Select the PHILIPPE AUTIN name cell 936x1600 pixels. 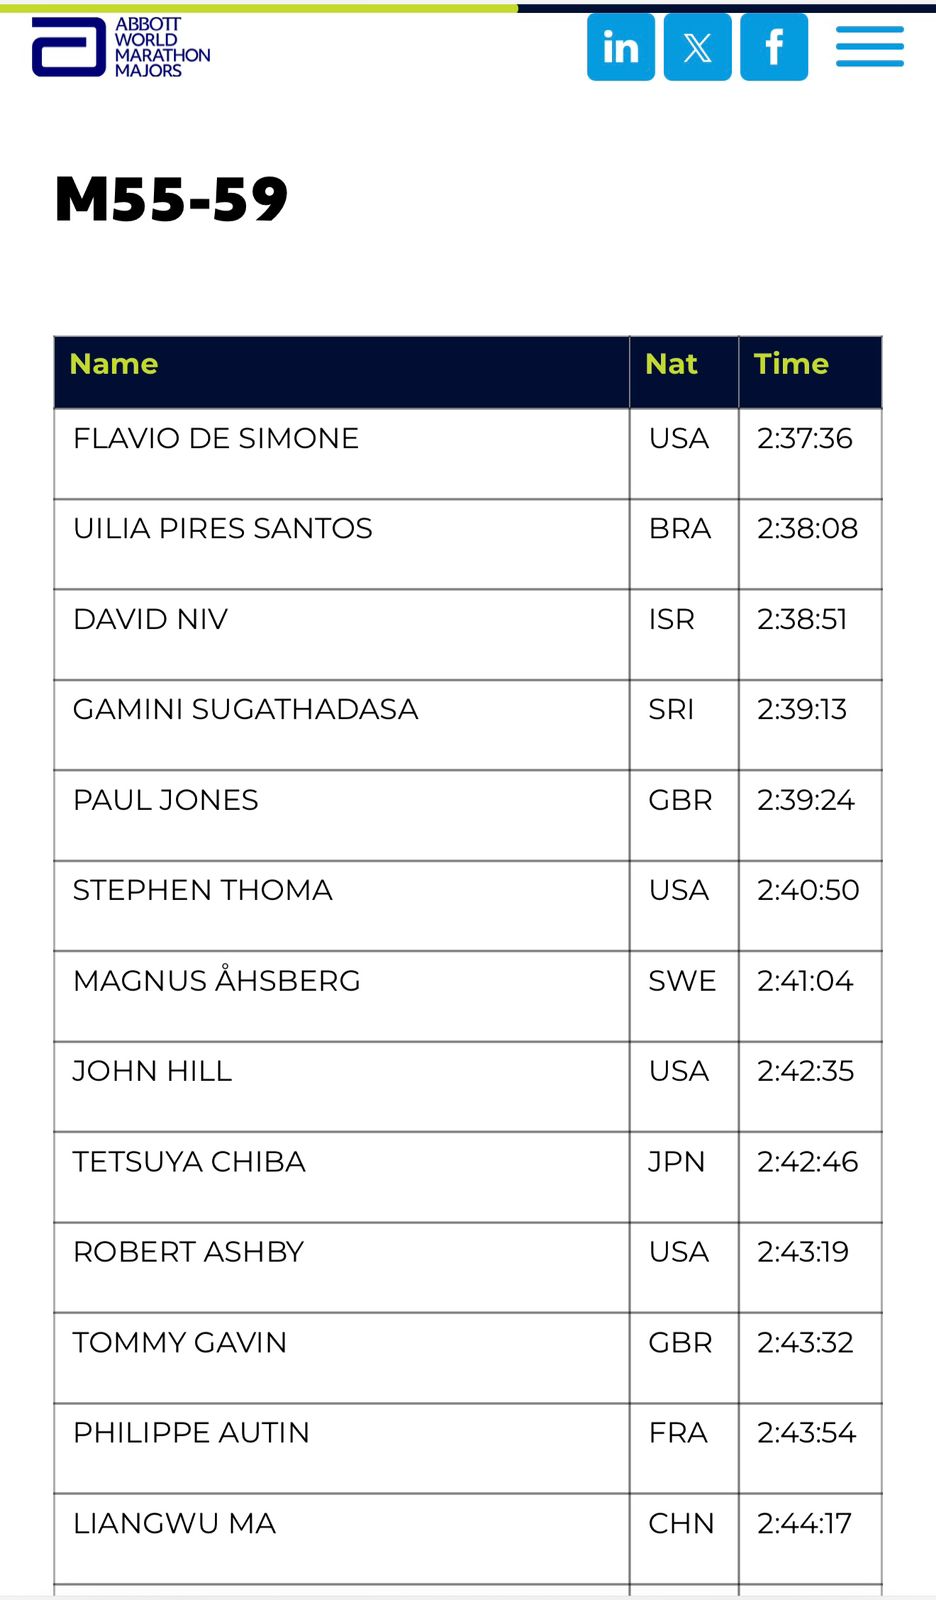click(x=341, y=1448)
